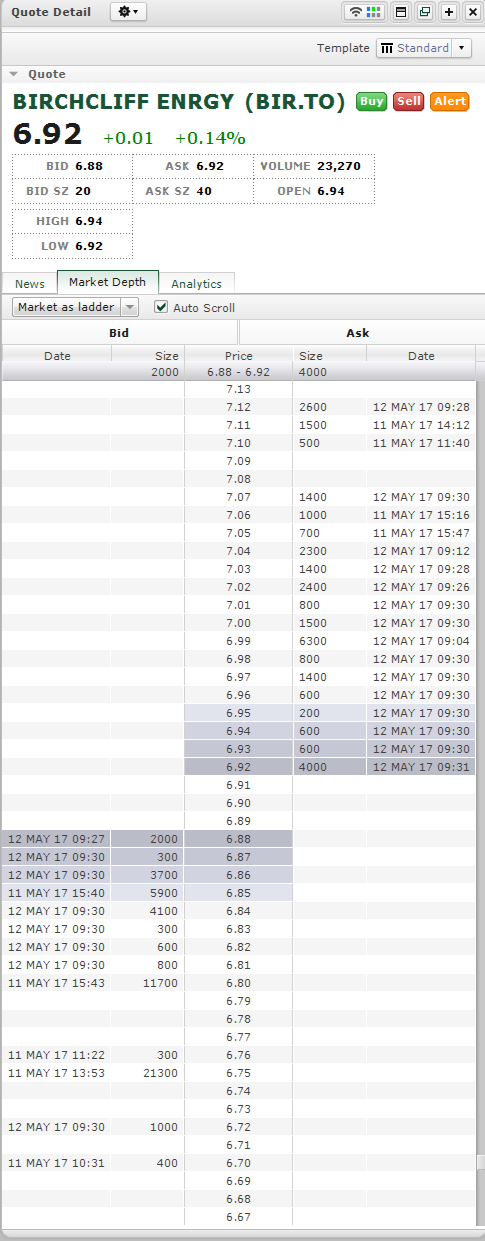Select the Market Depth tab

107,282
